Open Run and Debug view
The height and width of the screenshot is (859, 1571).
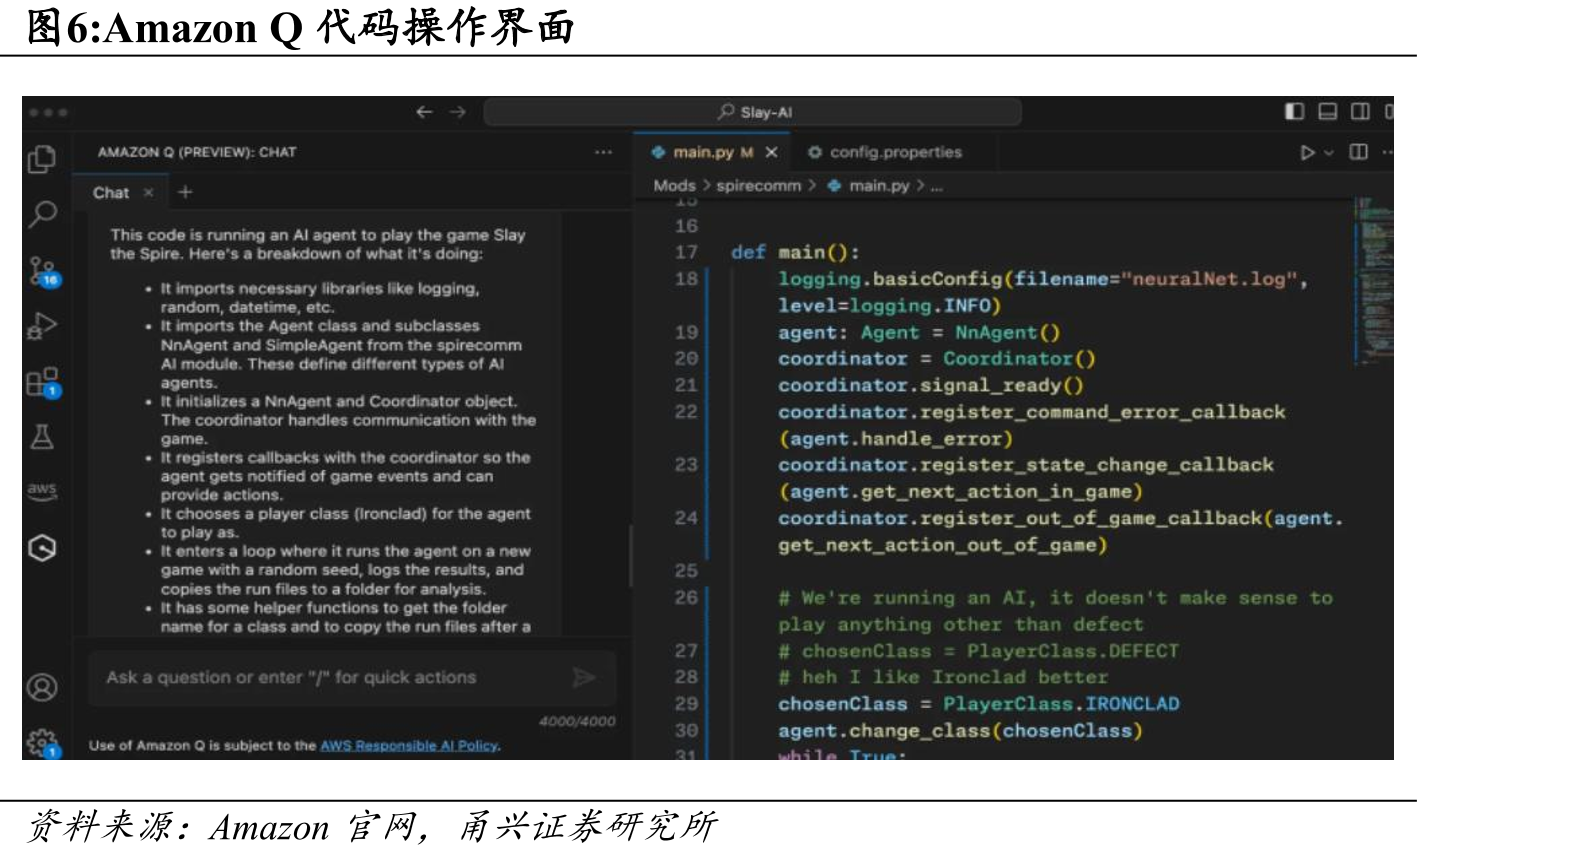click(x=43, y=326)
